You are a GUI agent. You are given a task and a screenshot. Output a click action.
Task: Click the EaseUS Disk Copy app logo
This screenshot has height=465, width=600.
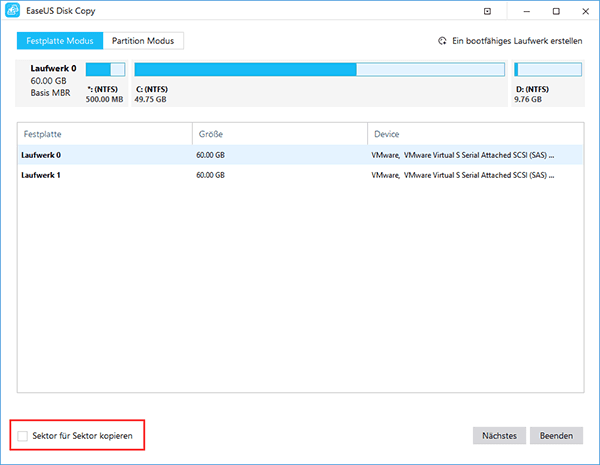pos(12,10)
